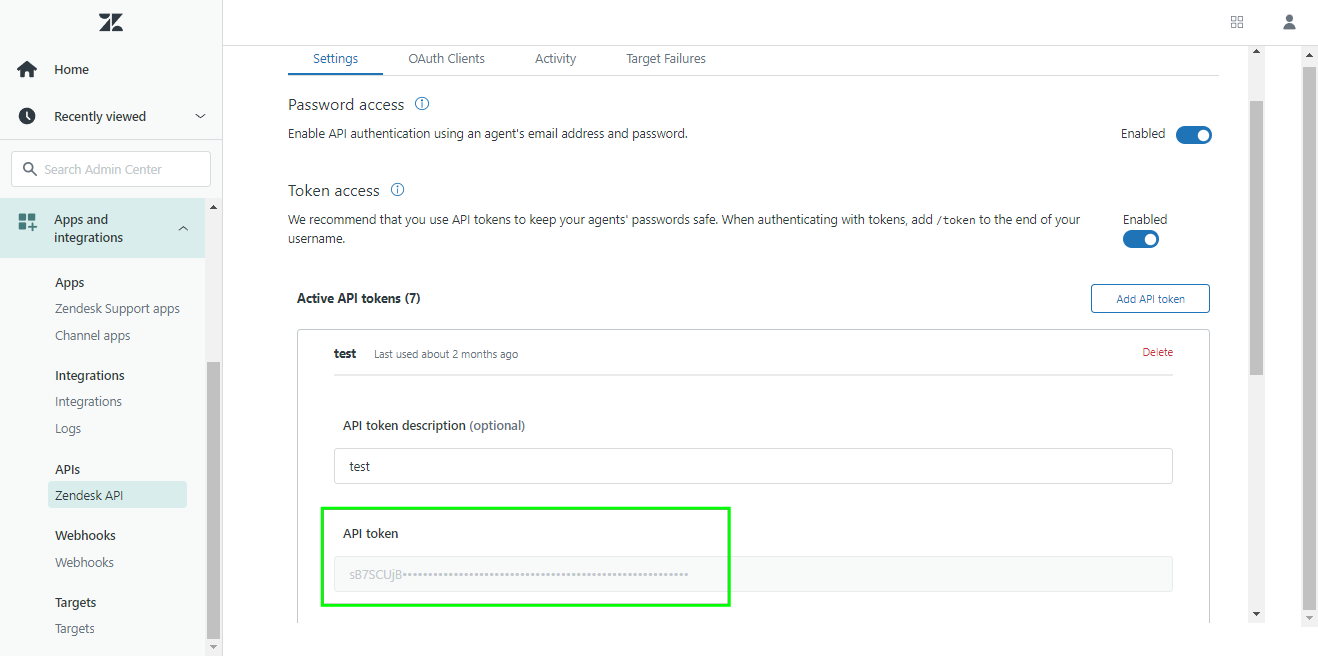
Task: Click the Apps and integrations icon
Action: tap(27, 221)
